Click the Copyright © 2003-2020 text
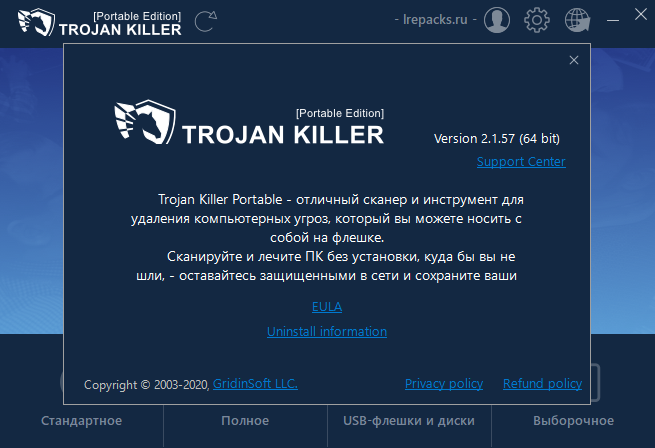 click(147, 384)
